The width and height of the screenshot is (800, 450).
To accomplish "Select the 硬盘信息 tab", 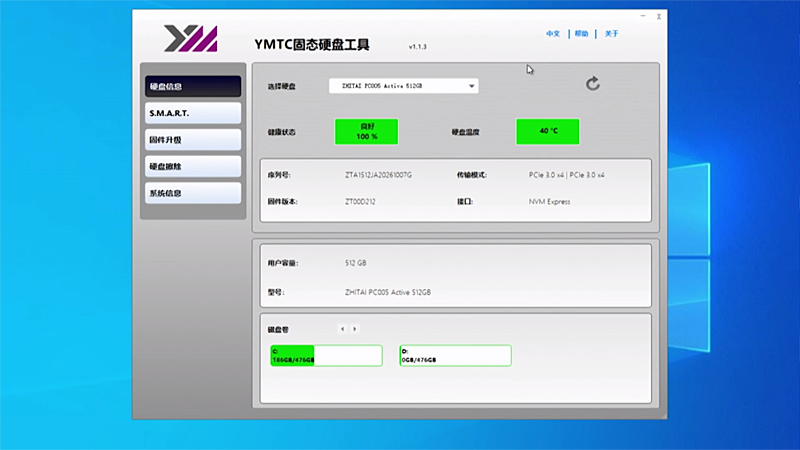I will (193, 86).
